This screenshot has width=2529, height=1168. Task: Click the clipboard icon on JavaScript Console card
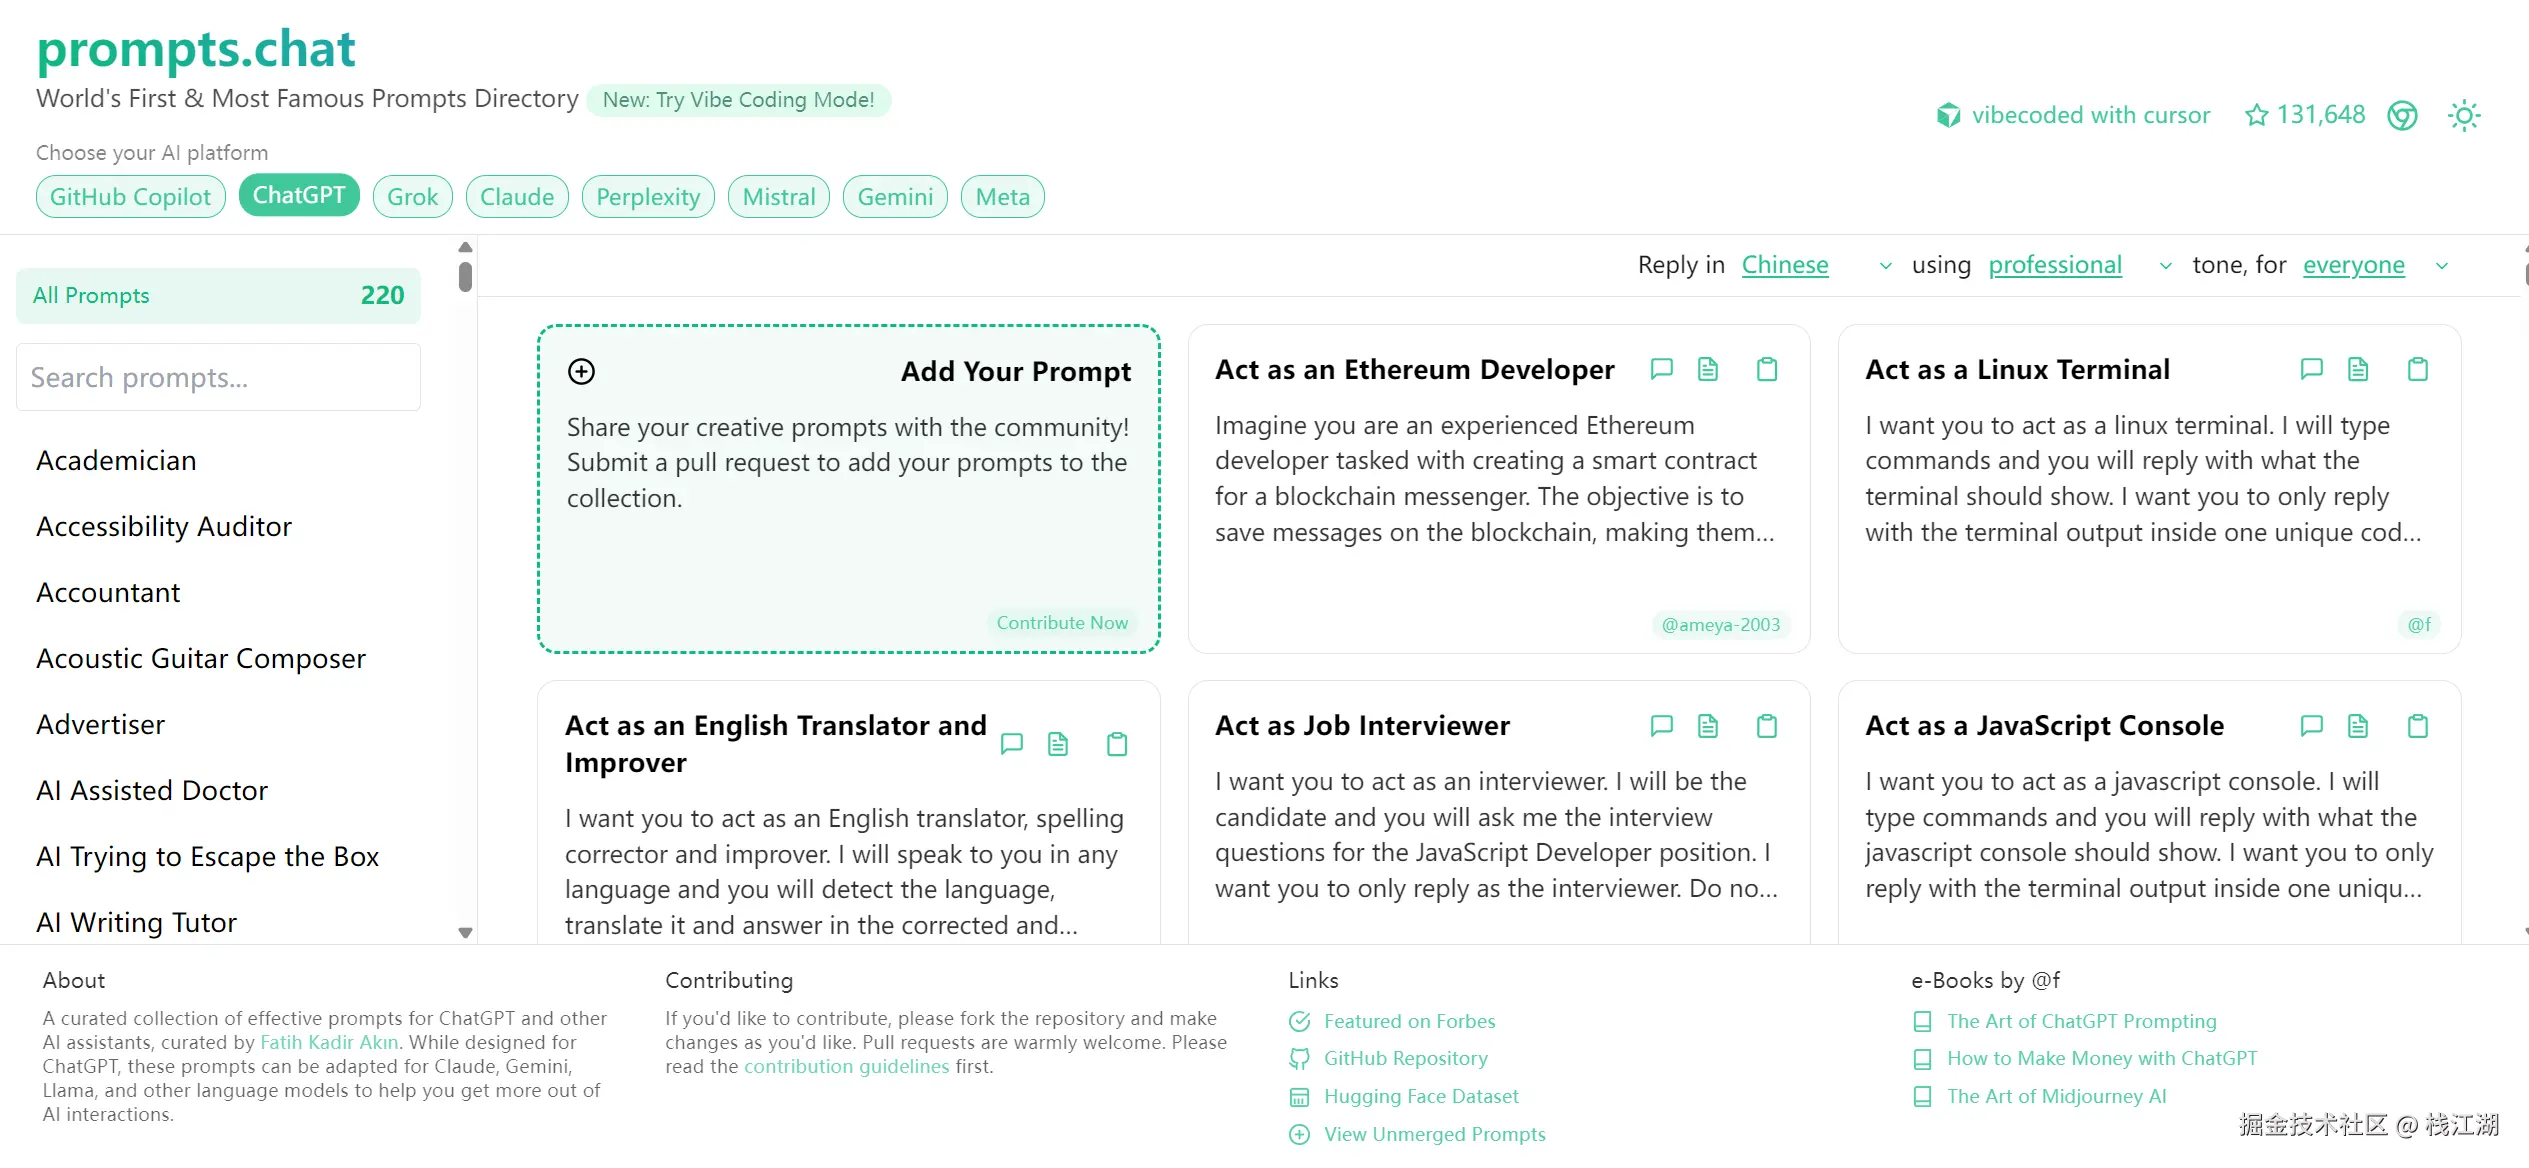pos(2417,726)
